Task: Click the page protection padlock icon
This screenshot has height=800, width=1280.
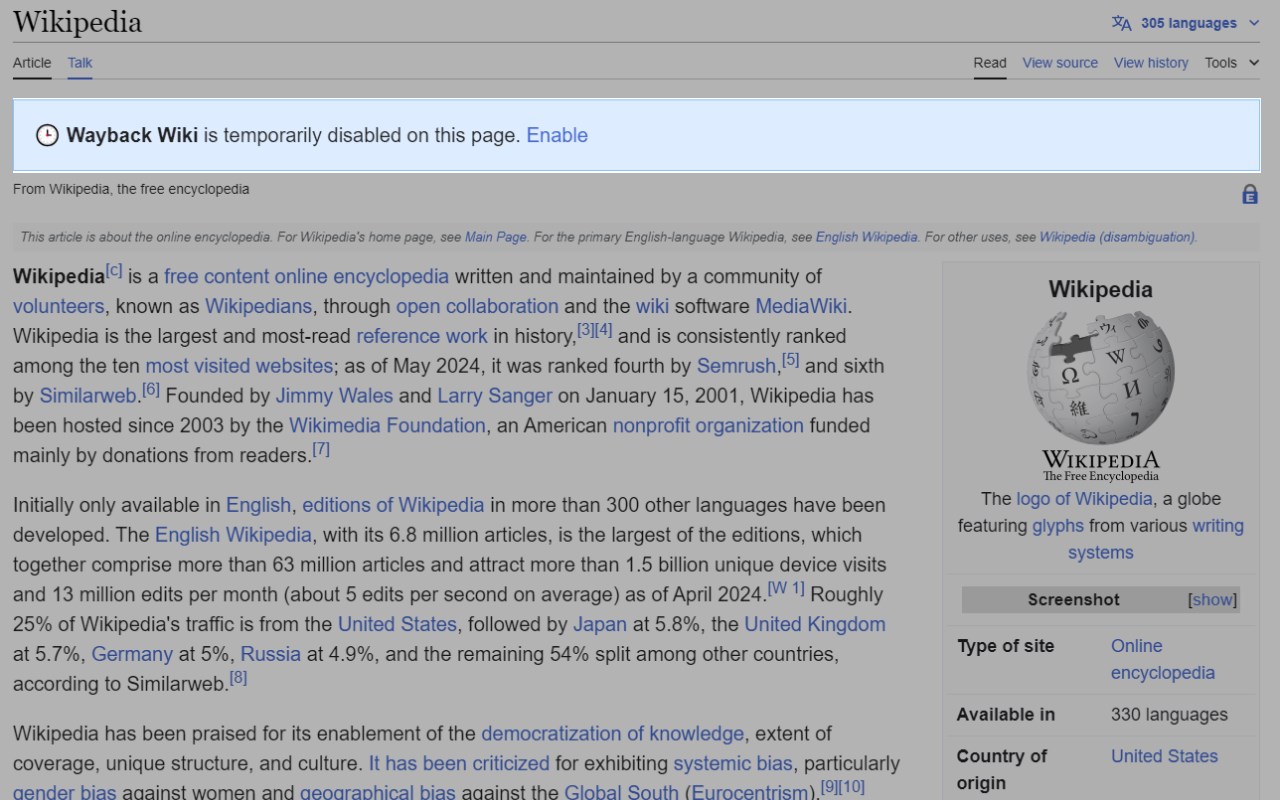Action: tap(1250, 194)
